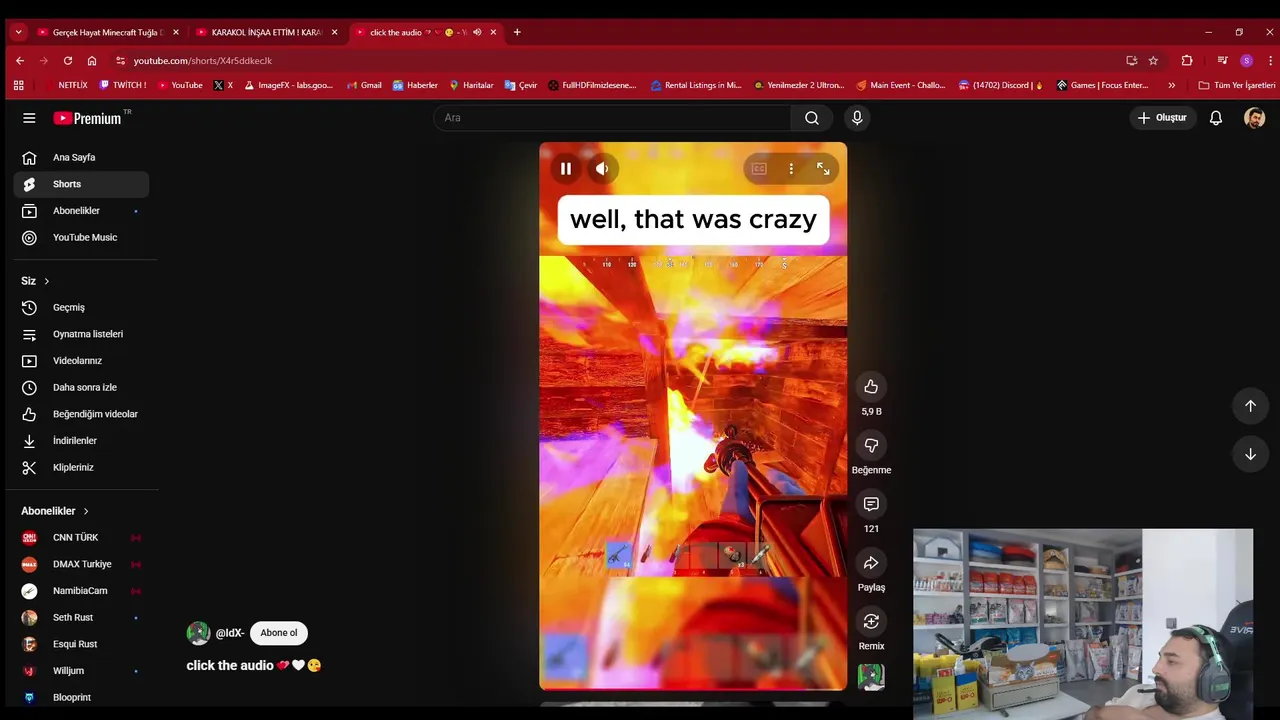Open the Willjum subscription channel
The image size is (1280, 720).
pos(81,671)
